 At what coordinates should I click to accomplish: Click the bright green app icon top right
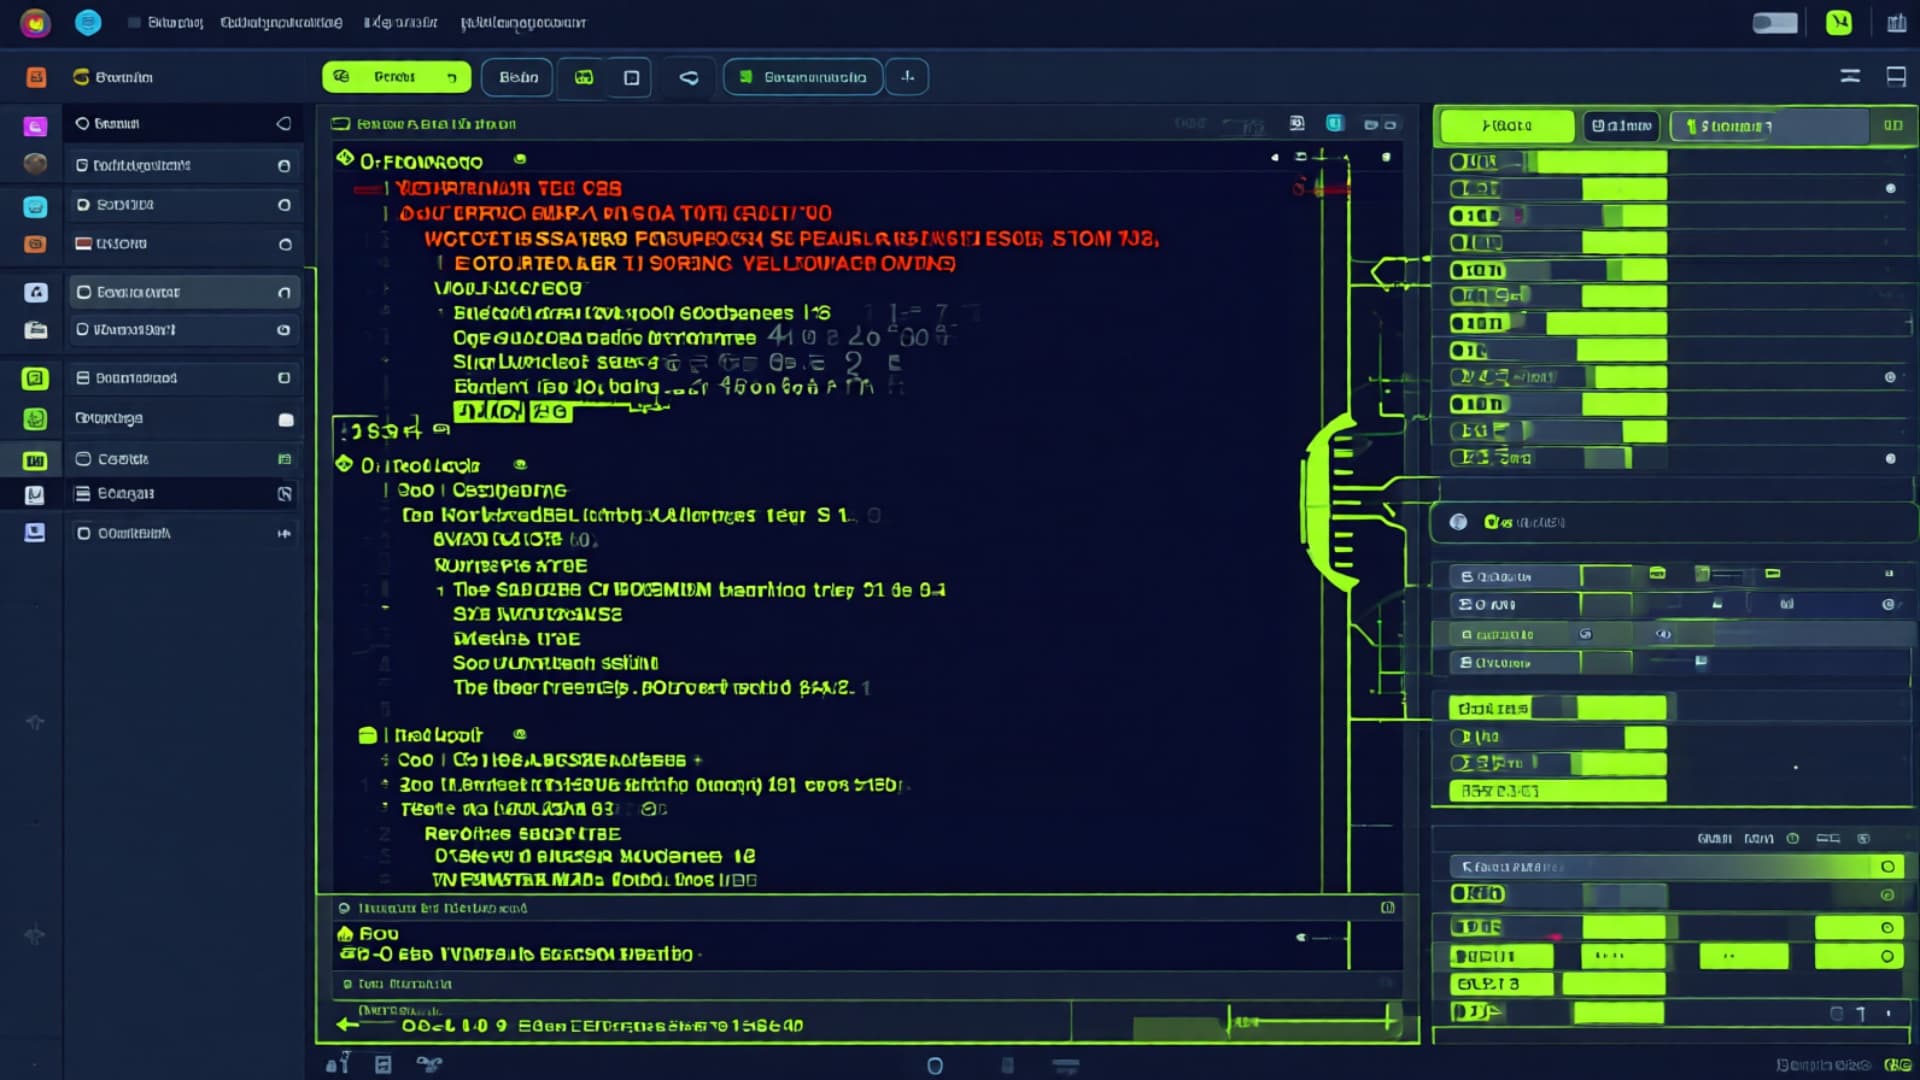[1838, 22]
